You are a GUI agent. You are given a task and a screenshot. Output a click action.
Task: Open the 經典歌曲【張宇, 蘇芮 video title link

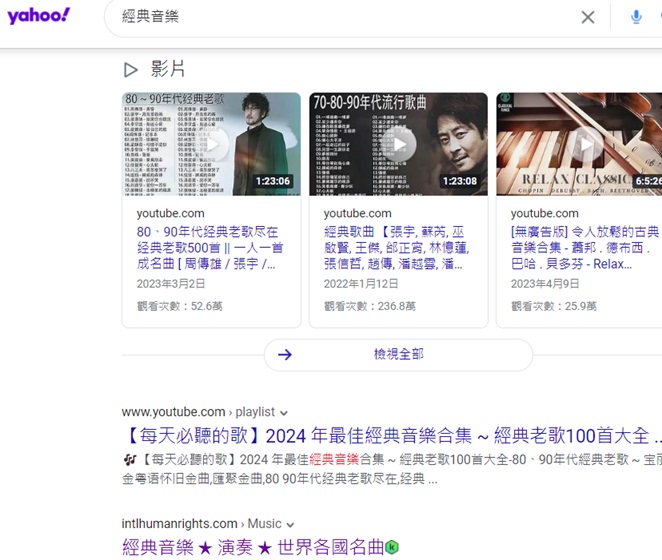pos(396,248)
